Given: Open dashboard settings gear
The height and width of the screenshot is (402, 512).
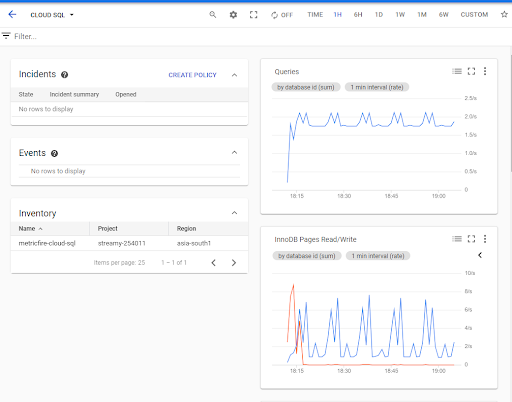Looking at the screenshot, I should point(233,15).
